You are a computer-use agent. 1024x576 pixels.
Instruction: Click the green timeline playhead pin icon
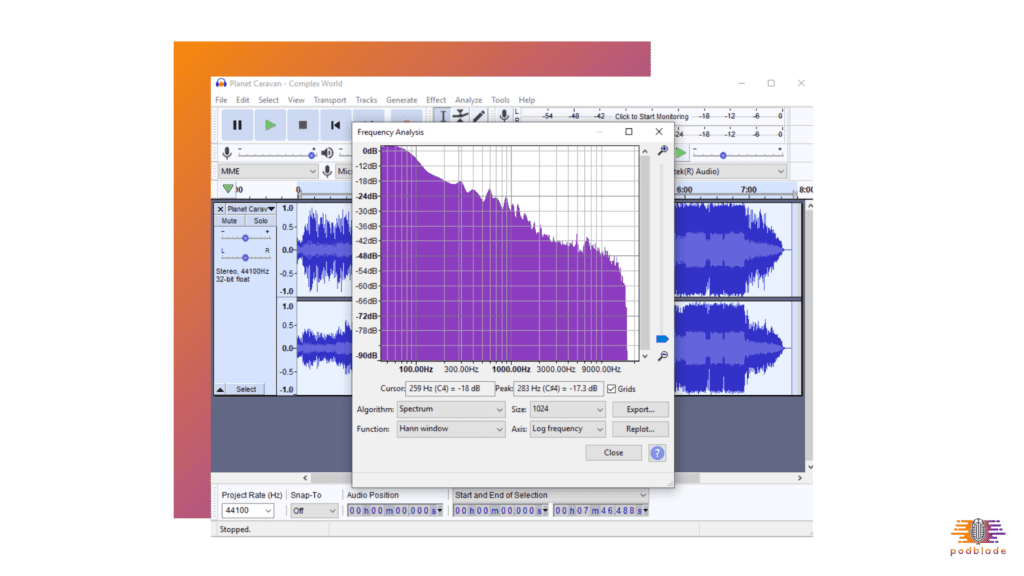pyautogui.click(x=227, y=189)
